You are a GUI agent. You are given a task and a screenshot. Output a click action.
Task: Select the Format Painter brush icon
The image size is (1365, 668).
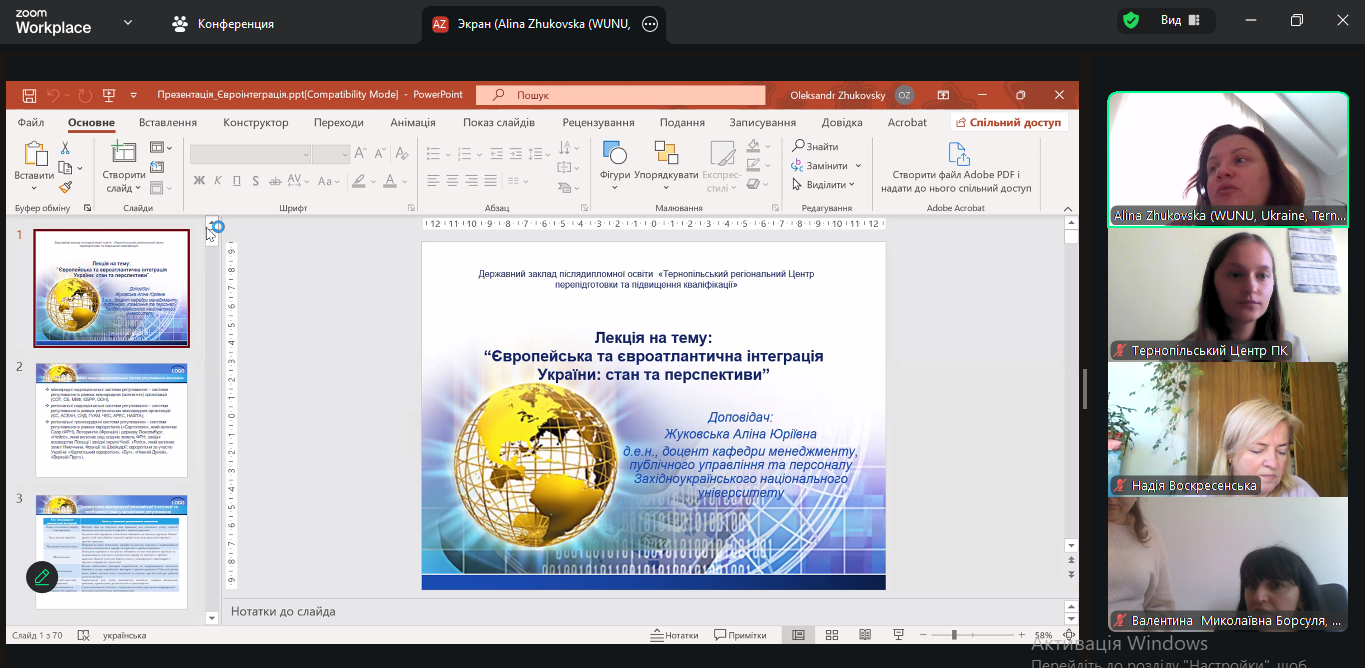(65, 186)
